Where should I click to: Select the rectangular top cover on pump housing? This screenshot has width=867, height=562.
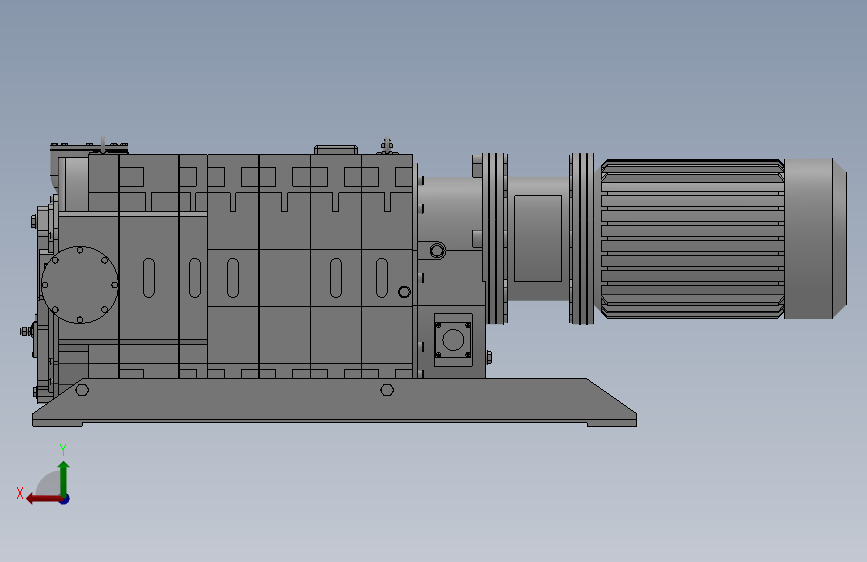(x=336, y=150)
